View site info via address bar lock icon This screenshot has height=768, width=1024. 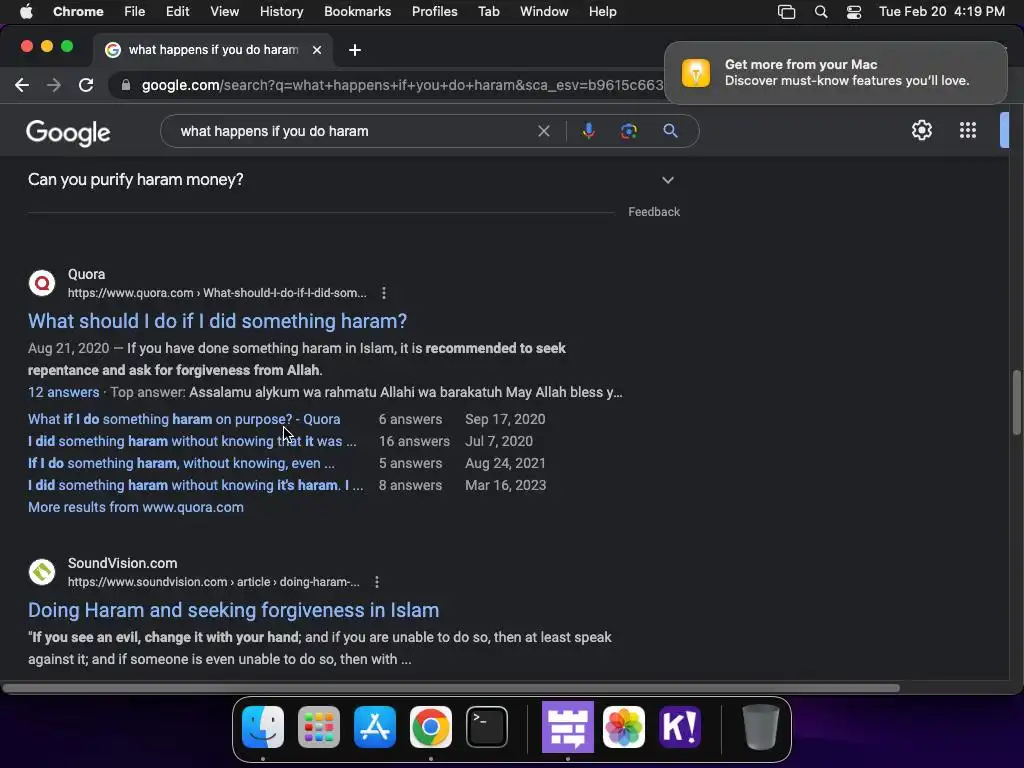pyautogui.click(x=126, y=86)
